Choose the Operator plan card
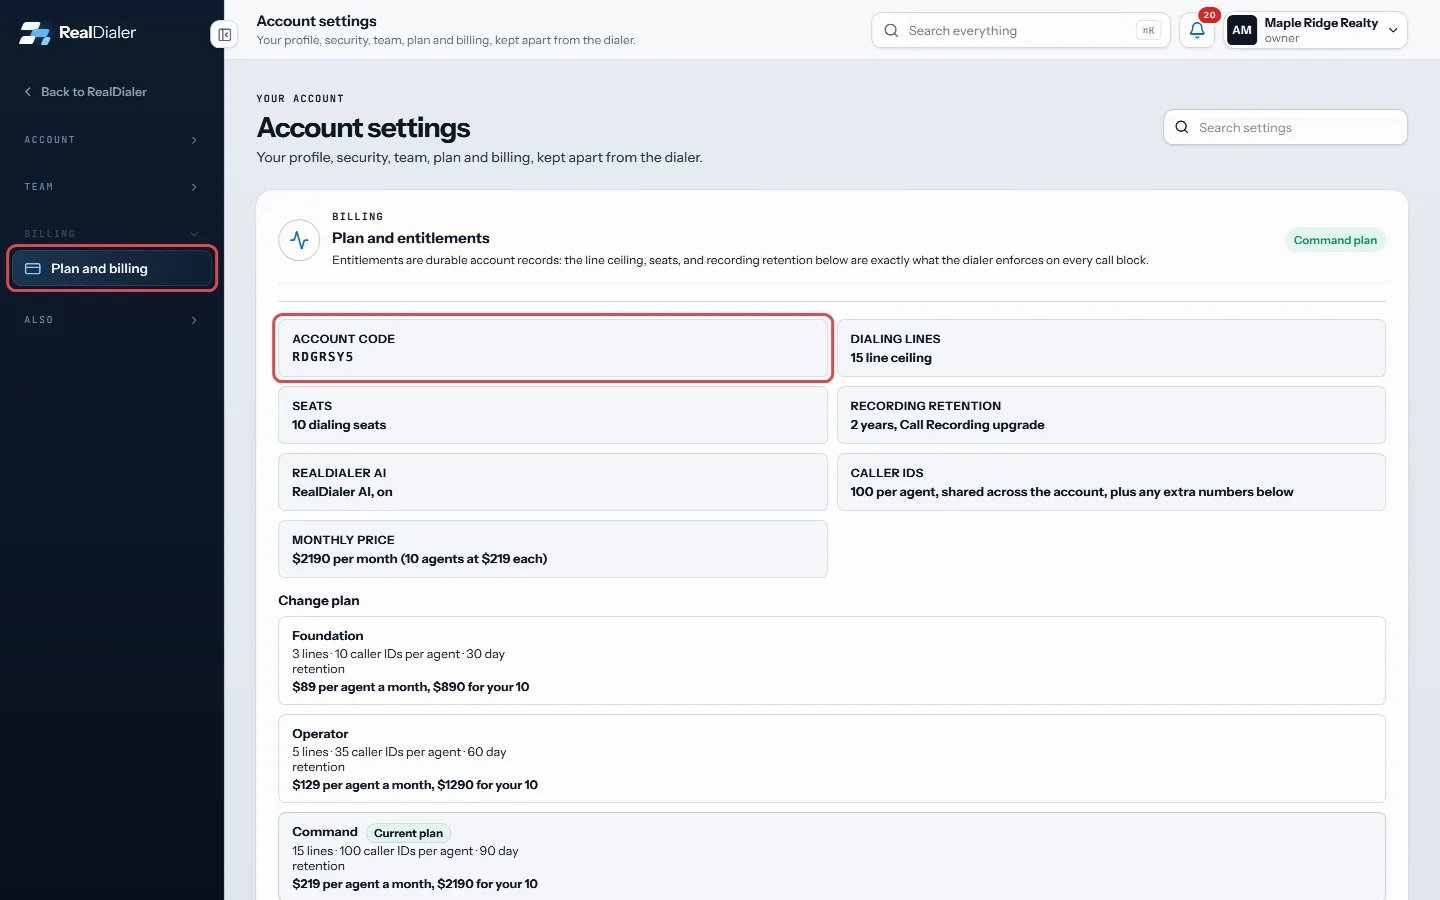1440x900 pixels. [x=832, y=759]
